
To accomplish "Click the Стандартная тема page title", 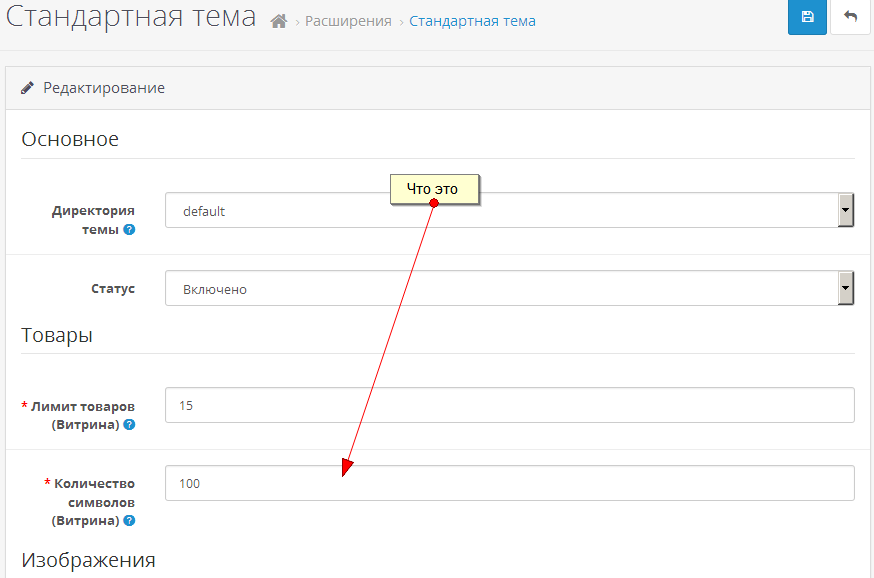I will 131,17.
